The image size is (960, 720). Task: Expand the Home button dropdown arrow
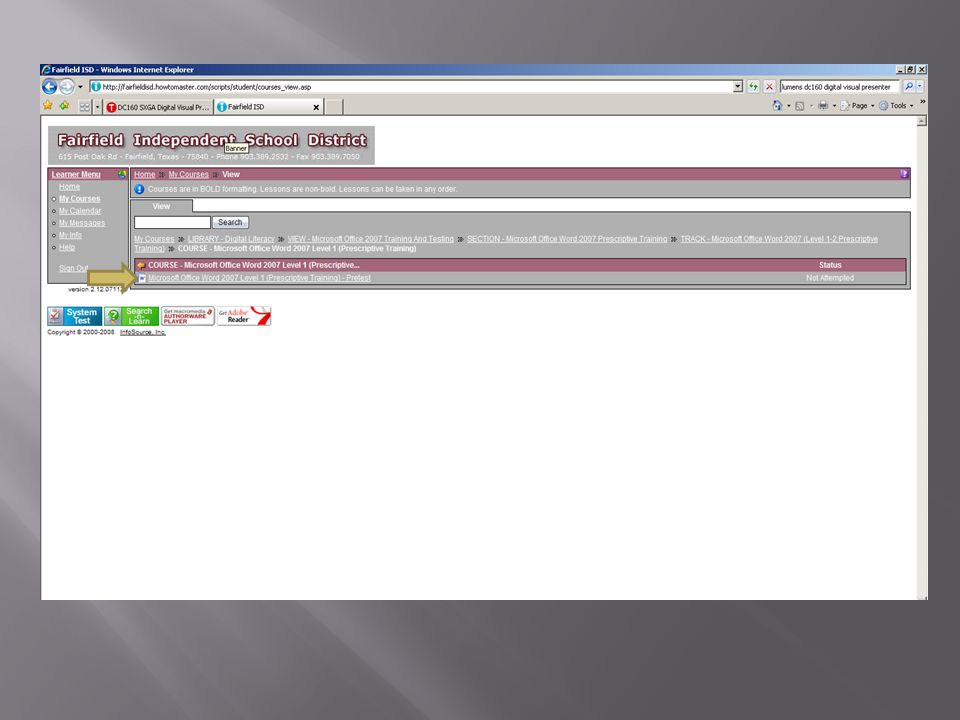pyautogui.click(x=789, y=106)
